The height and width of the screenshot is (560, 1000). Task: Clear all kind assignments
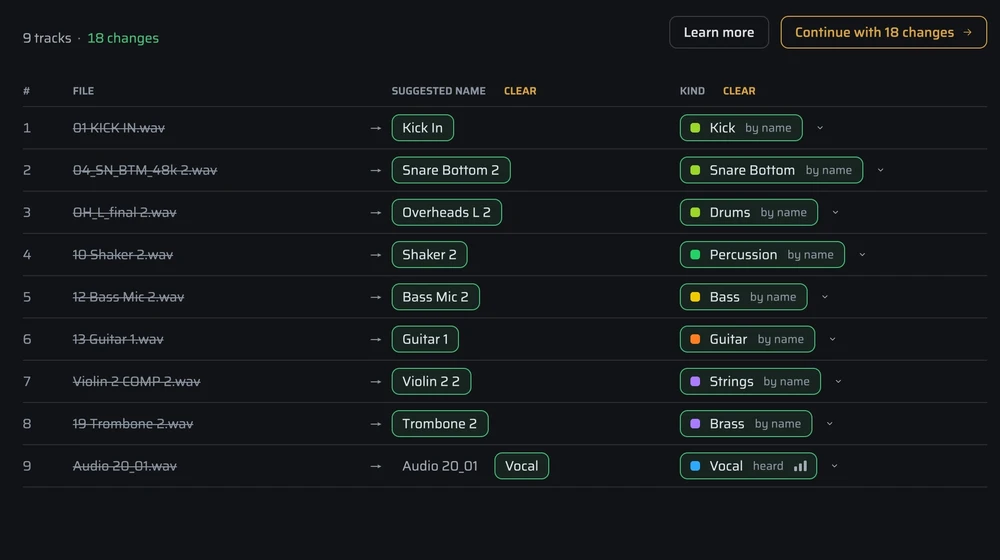pos(739,91)
